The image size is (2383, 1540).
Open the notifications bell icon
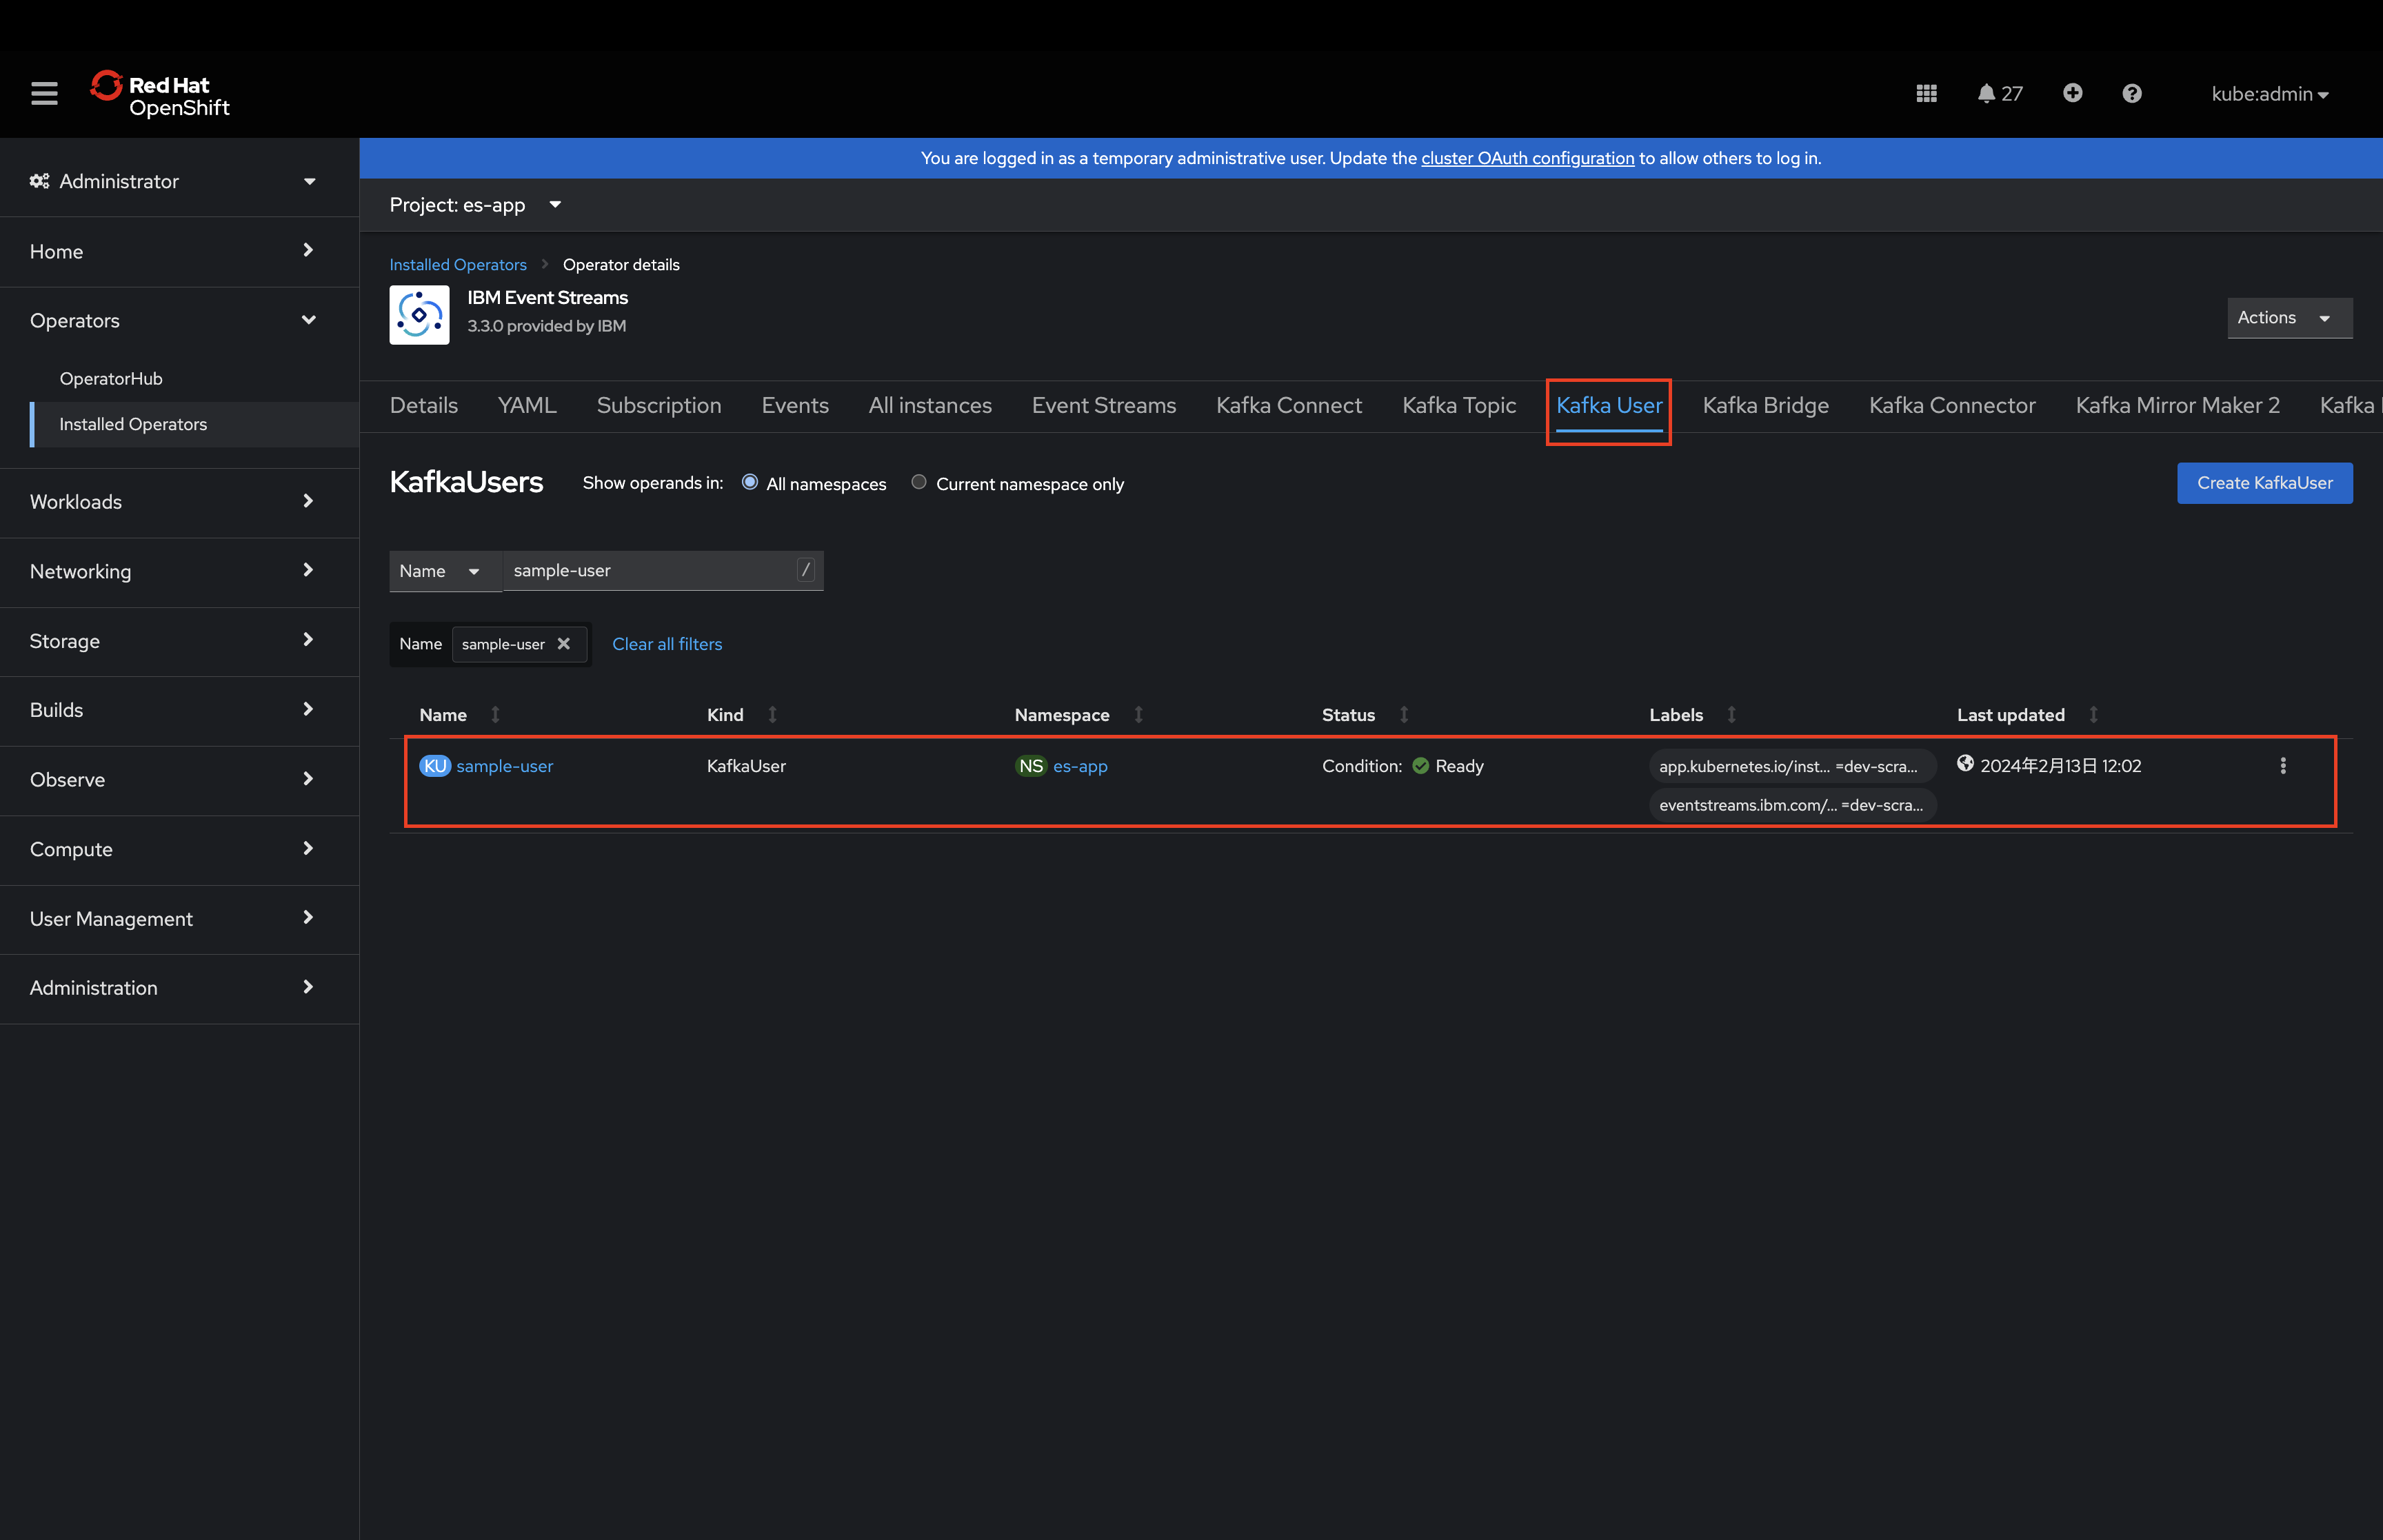tap(1987, 94)
